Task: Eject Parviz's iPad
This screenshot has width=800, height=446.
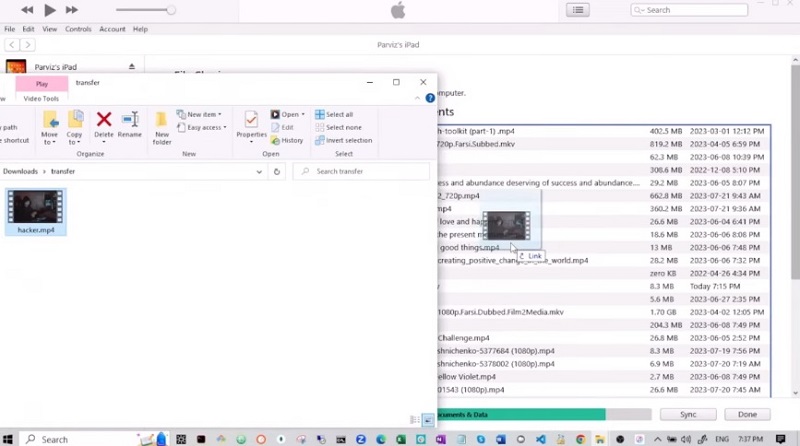Action: (x=132, y=66)
